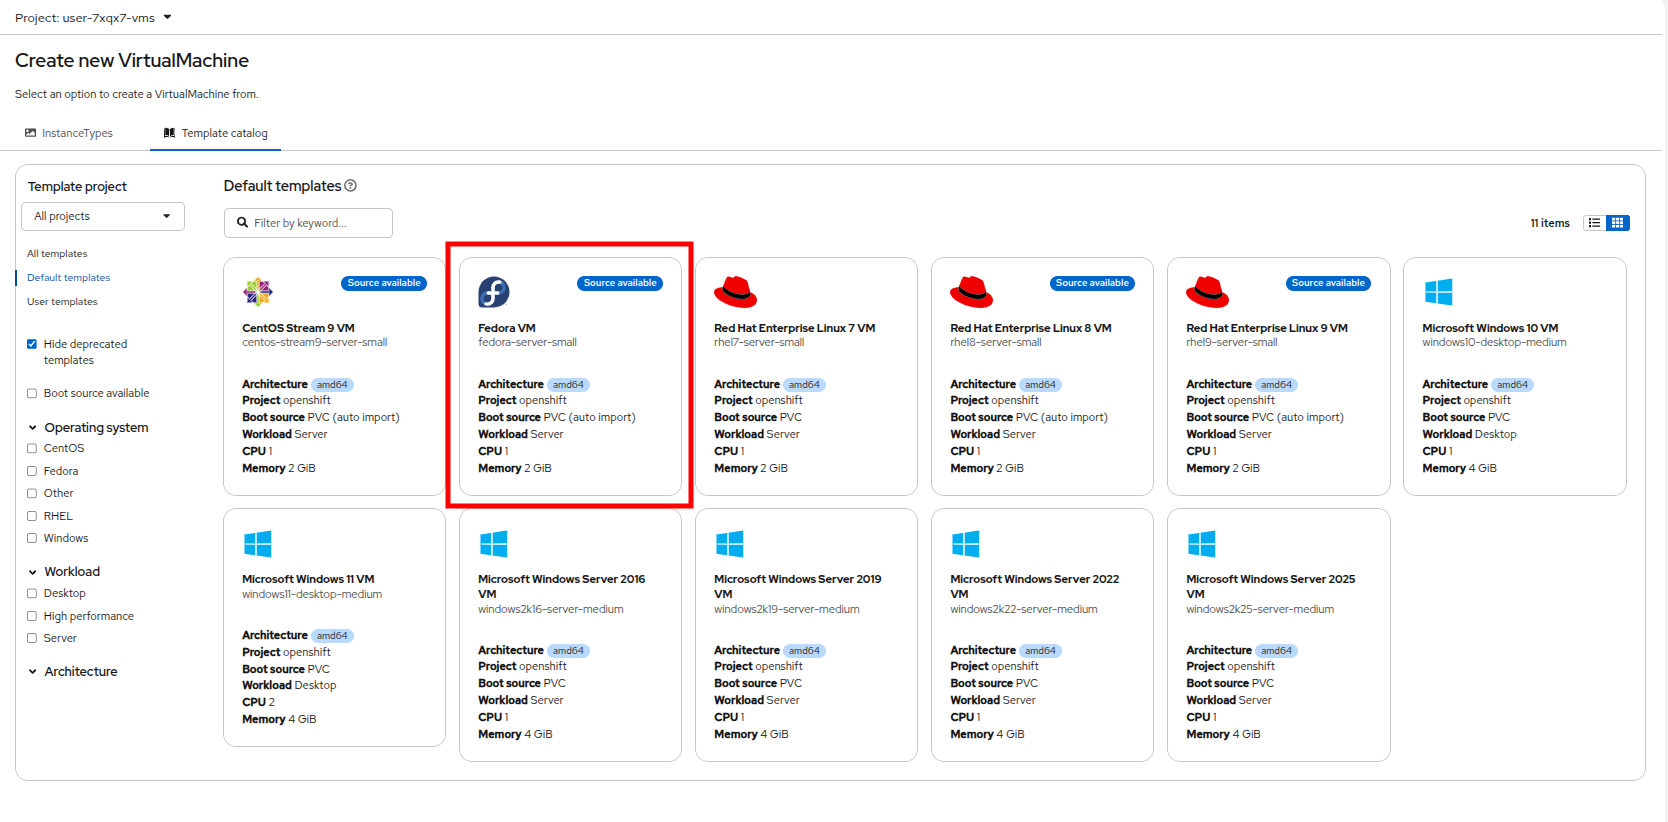Screen dimensions: 1668x822
Task: Select the Template catalog tab
Action: pos(216,133)
